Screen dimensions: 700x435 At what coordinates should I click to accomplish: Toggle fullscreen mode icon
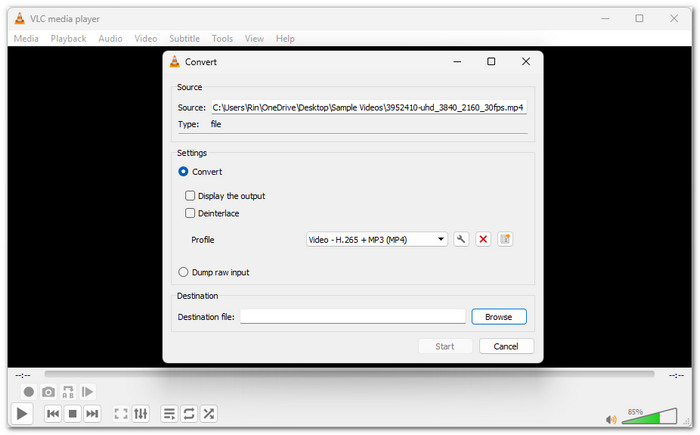point(121,414)
